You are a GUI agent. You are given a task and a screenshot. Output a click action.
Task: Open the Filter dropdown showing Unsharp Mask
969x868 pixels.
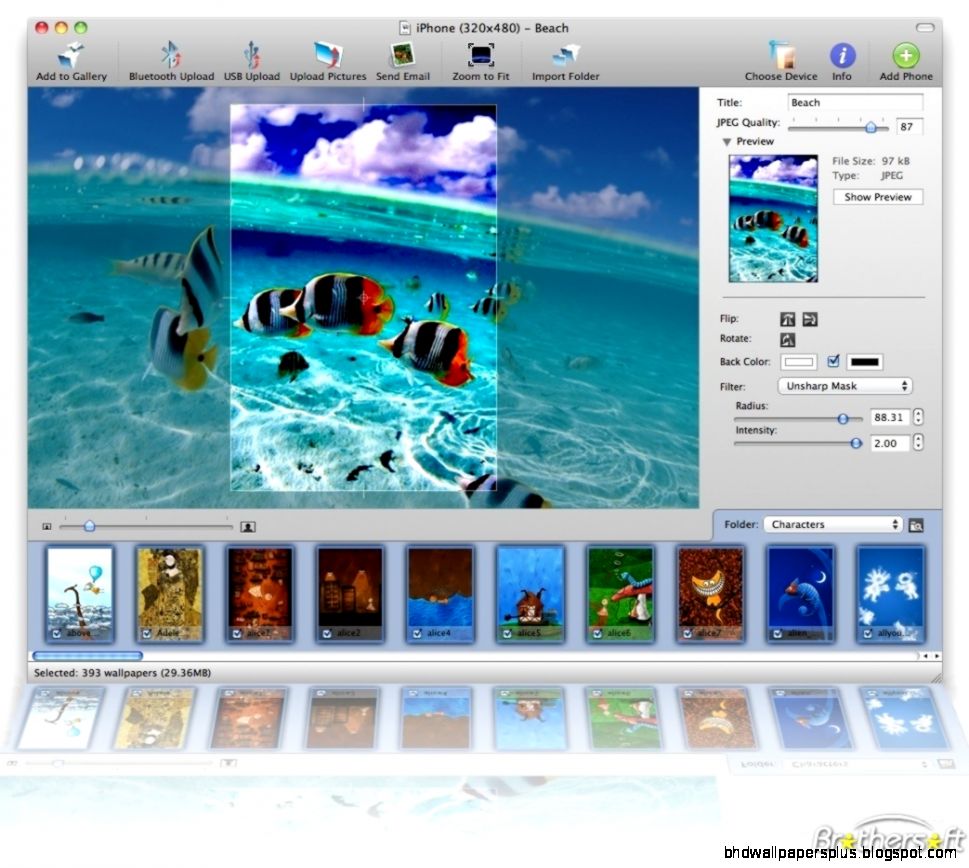coord(845,386)
